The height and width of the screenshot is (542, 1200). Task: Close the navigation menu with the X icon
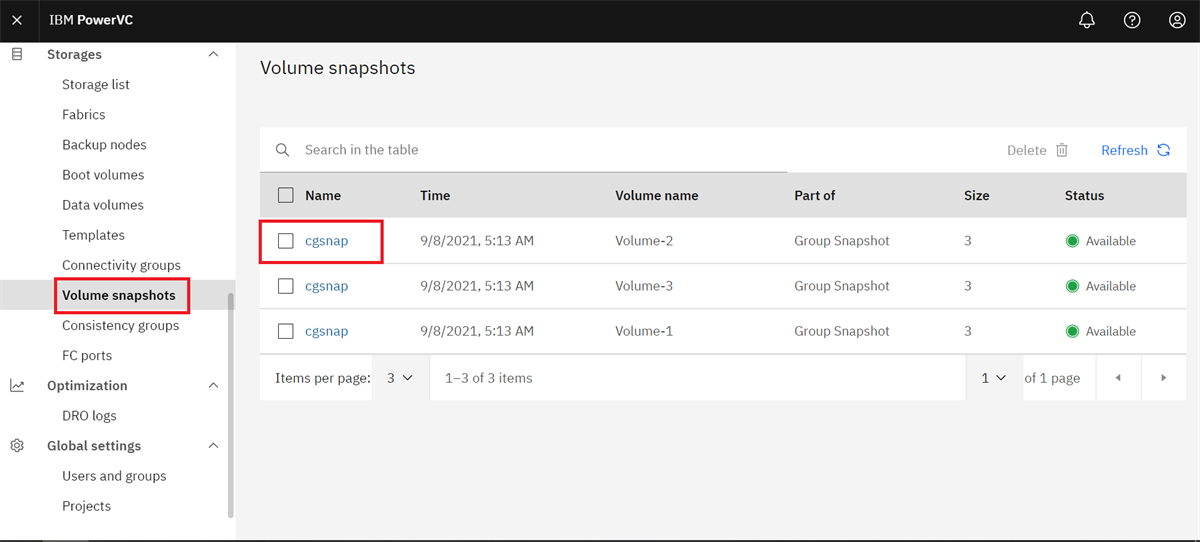(17, 20)
